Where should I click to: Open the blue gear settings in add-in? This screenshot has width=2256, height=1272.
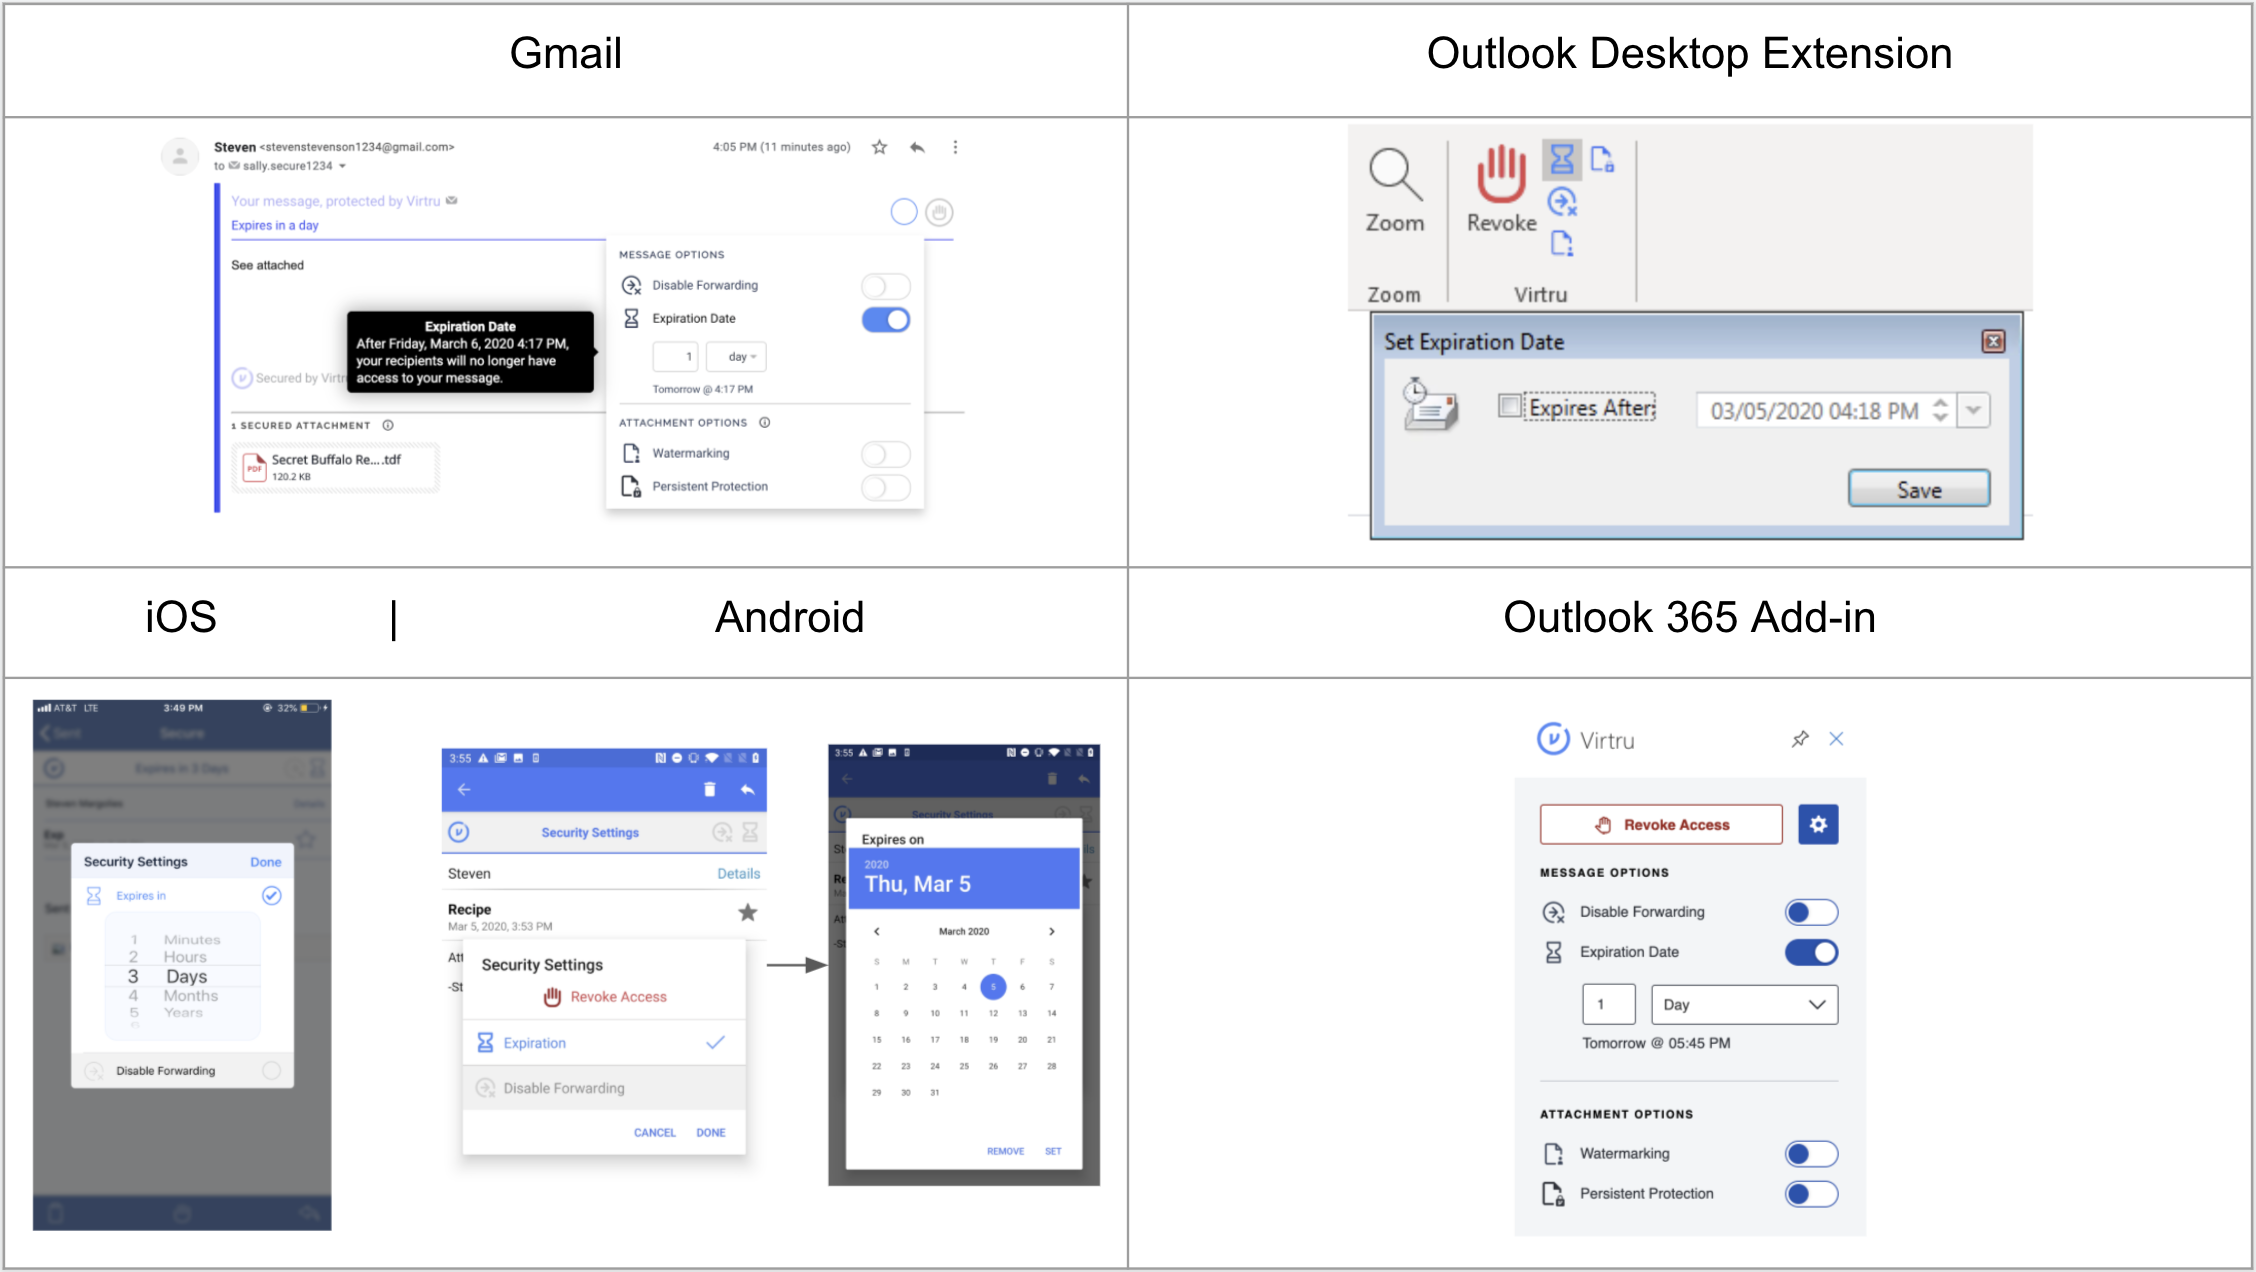click(x=1818, y=825)
